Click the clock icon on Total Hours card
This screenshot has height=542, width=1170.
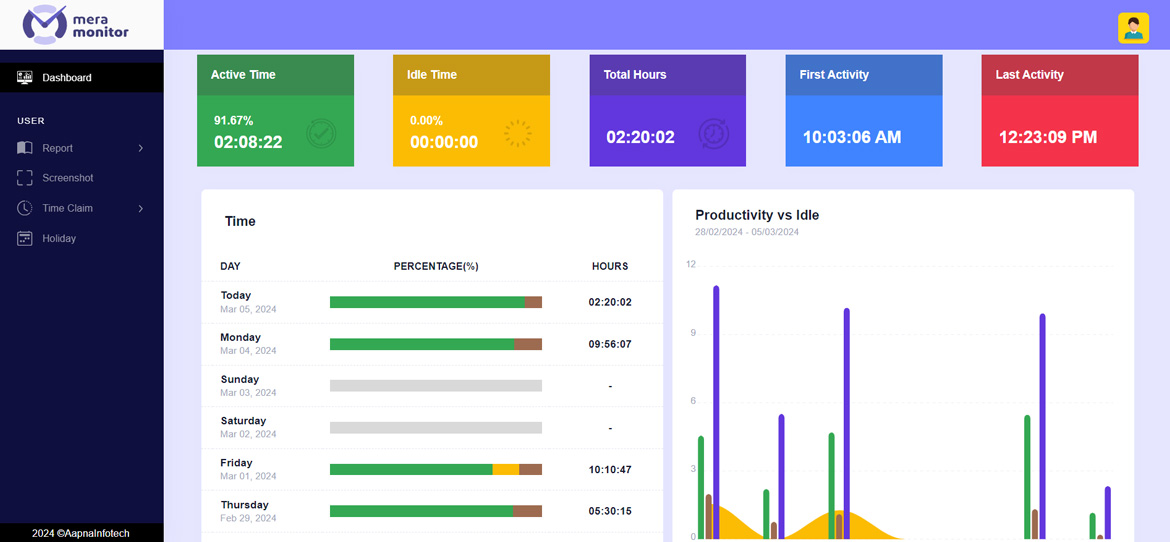(713, 134)
